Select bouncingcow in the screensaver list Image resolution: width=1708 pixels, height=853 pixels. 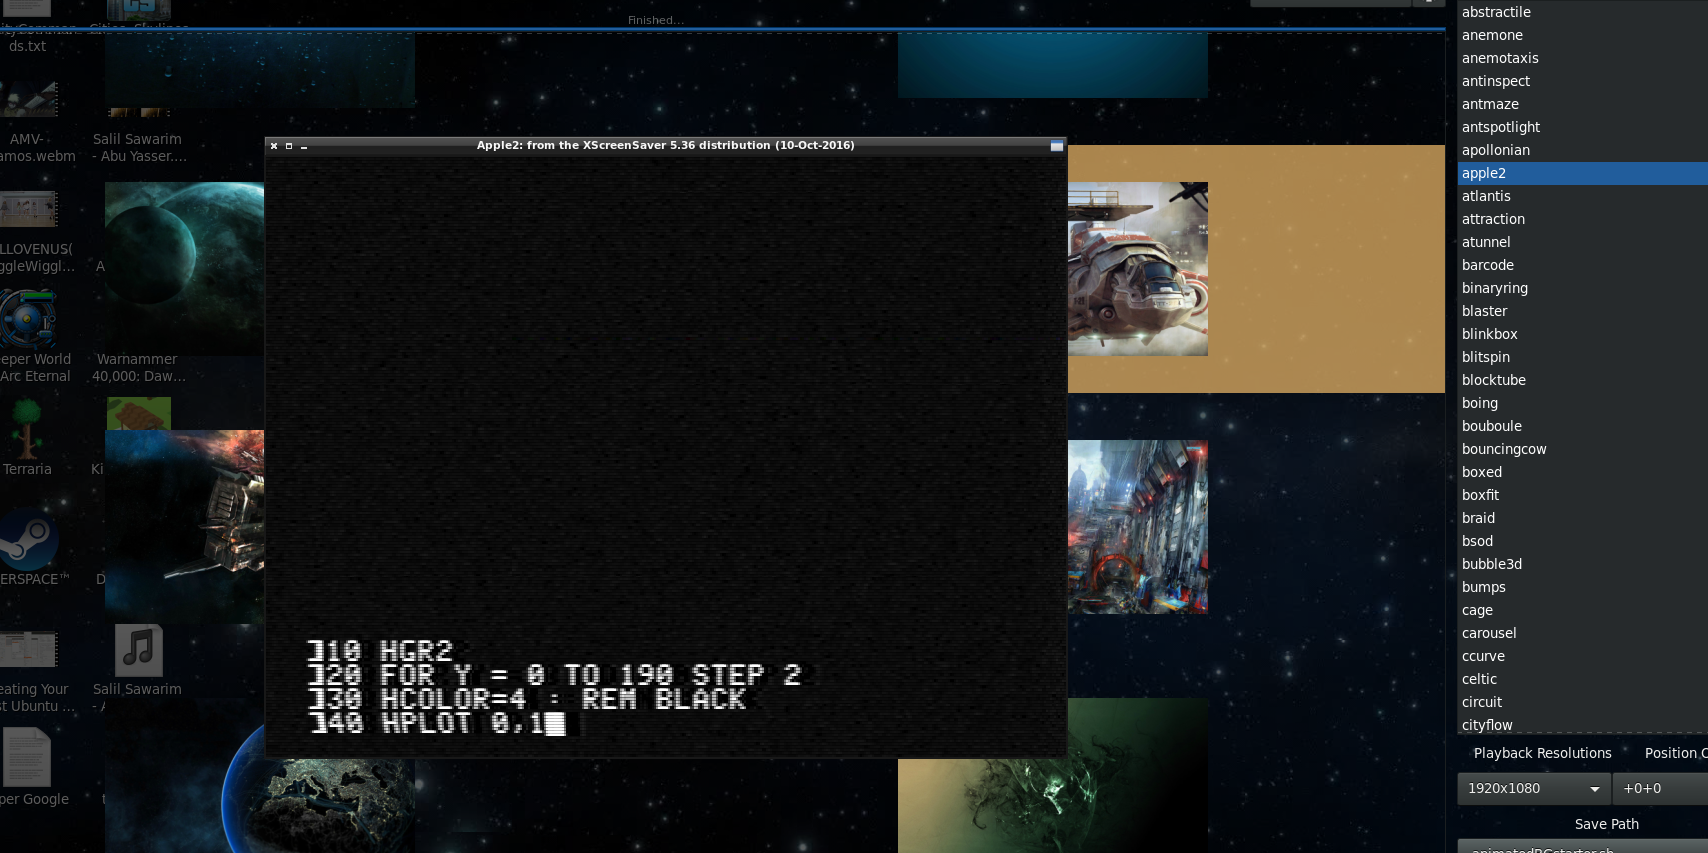coord(1582,449)
